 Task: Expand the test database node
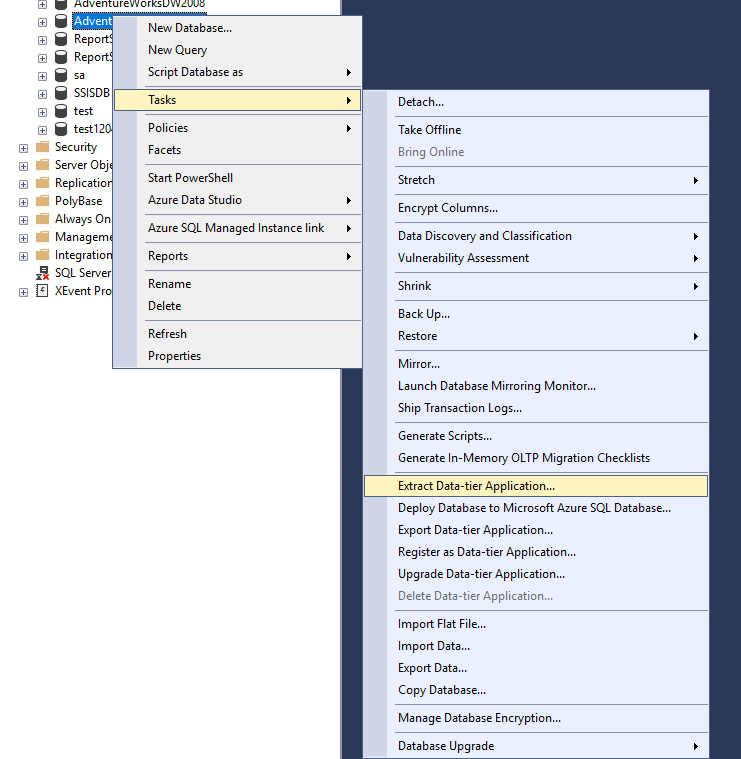point(43,112)
